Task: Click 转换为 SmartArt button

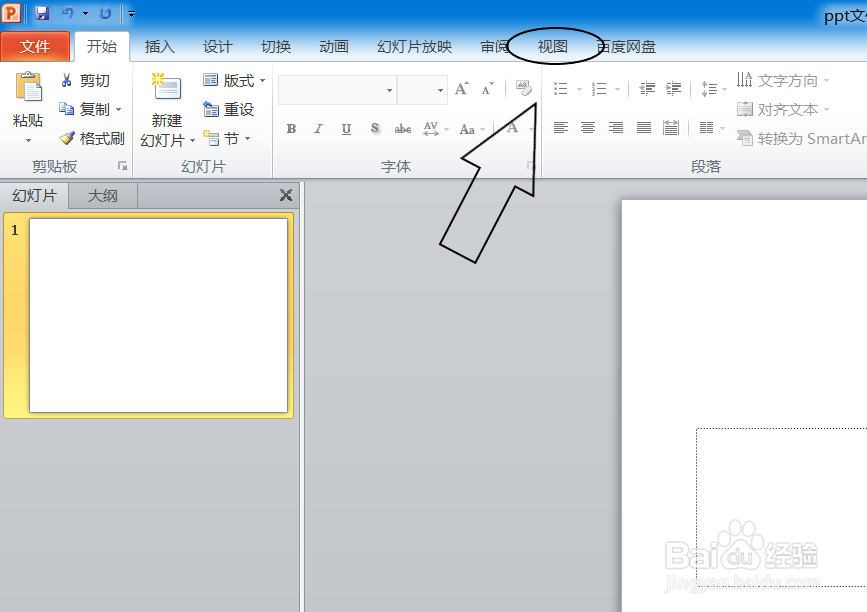Action: [x=801, y=138]
